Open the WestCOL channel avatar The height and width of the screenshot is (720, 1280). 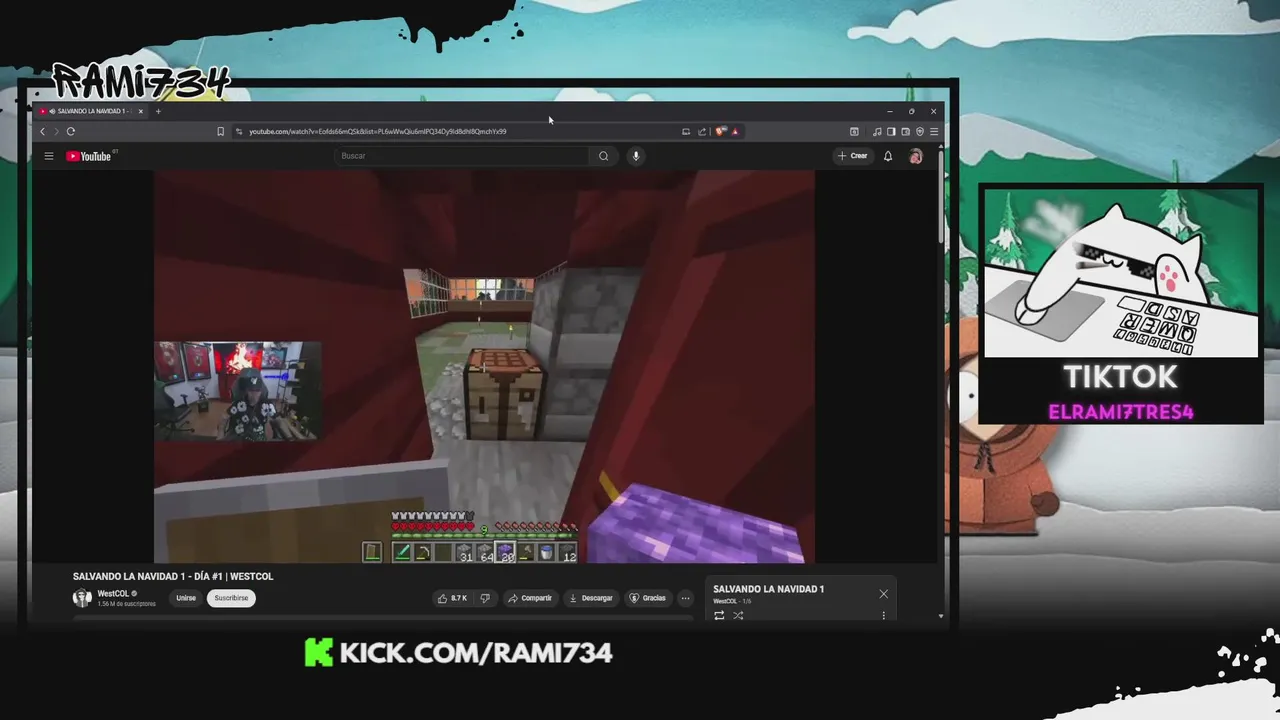[82, 598]
